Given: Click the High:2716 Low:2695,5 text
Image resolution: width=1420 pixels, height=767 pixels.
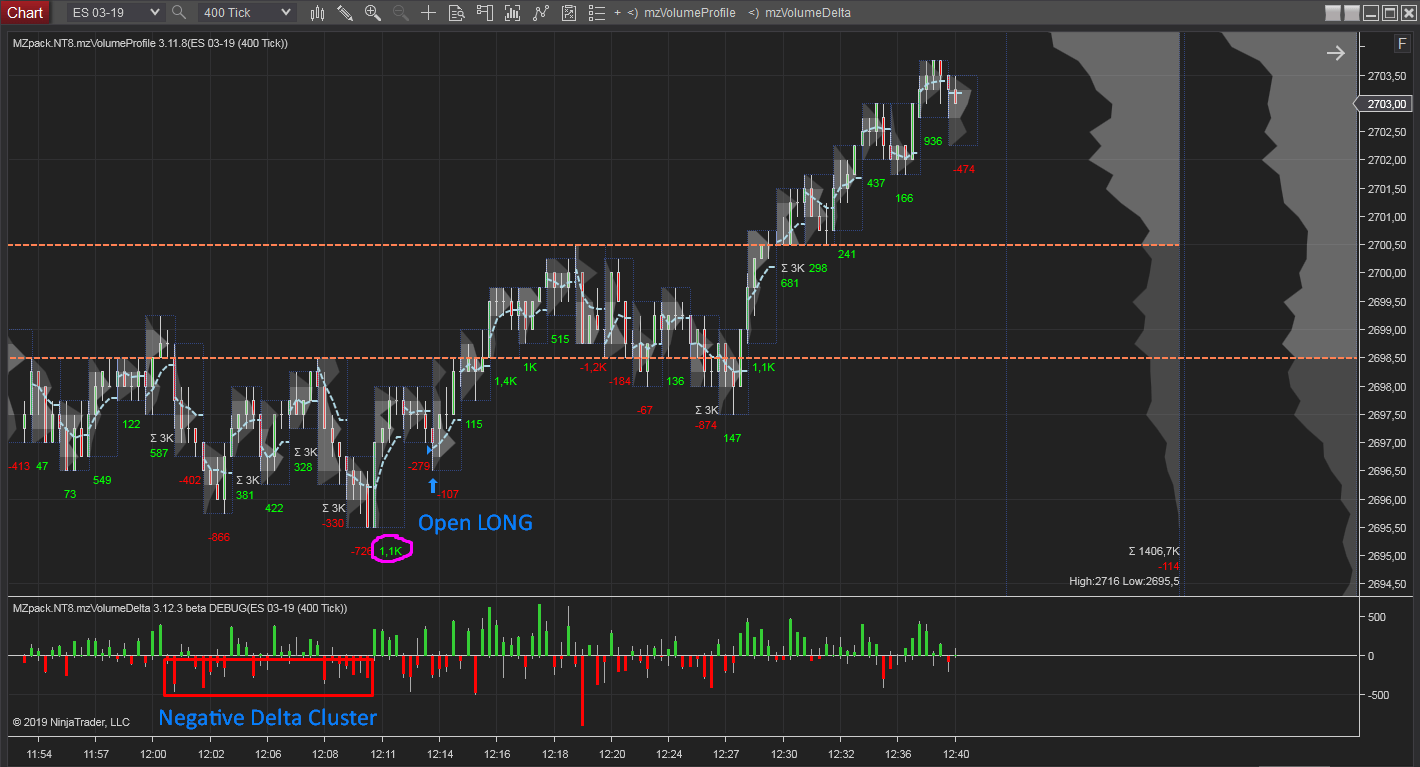Looking at the screenshot, I should click(1125, 581).
